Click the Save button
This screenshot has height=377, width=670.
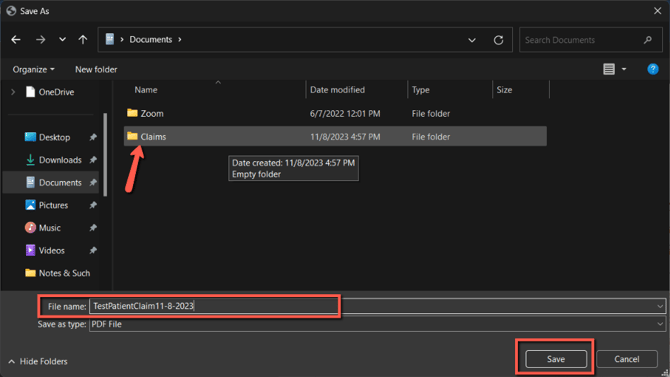point(556,359)
